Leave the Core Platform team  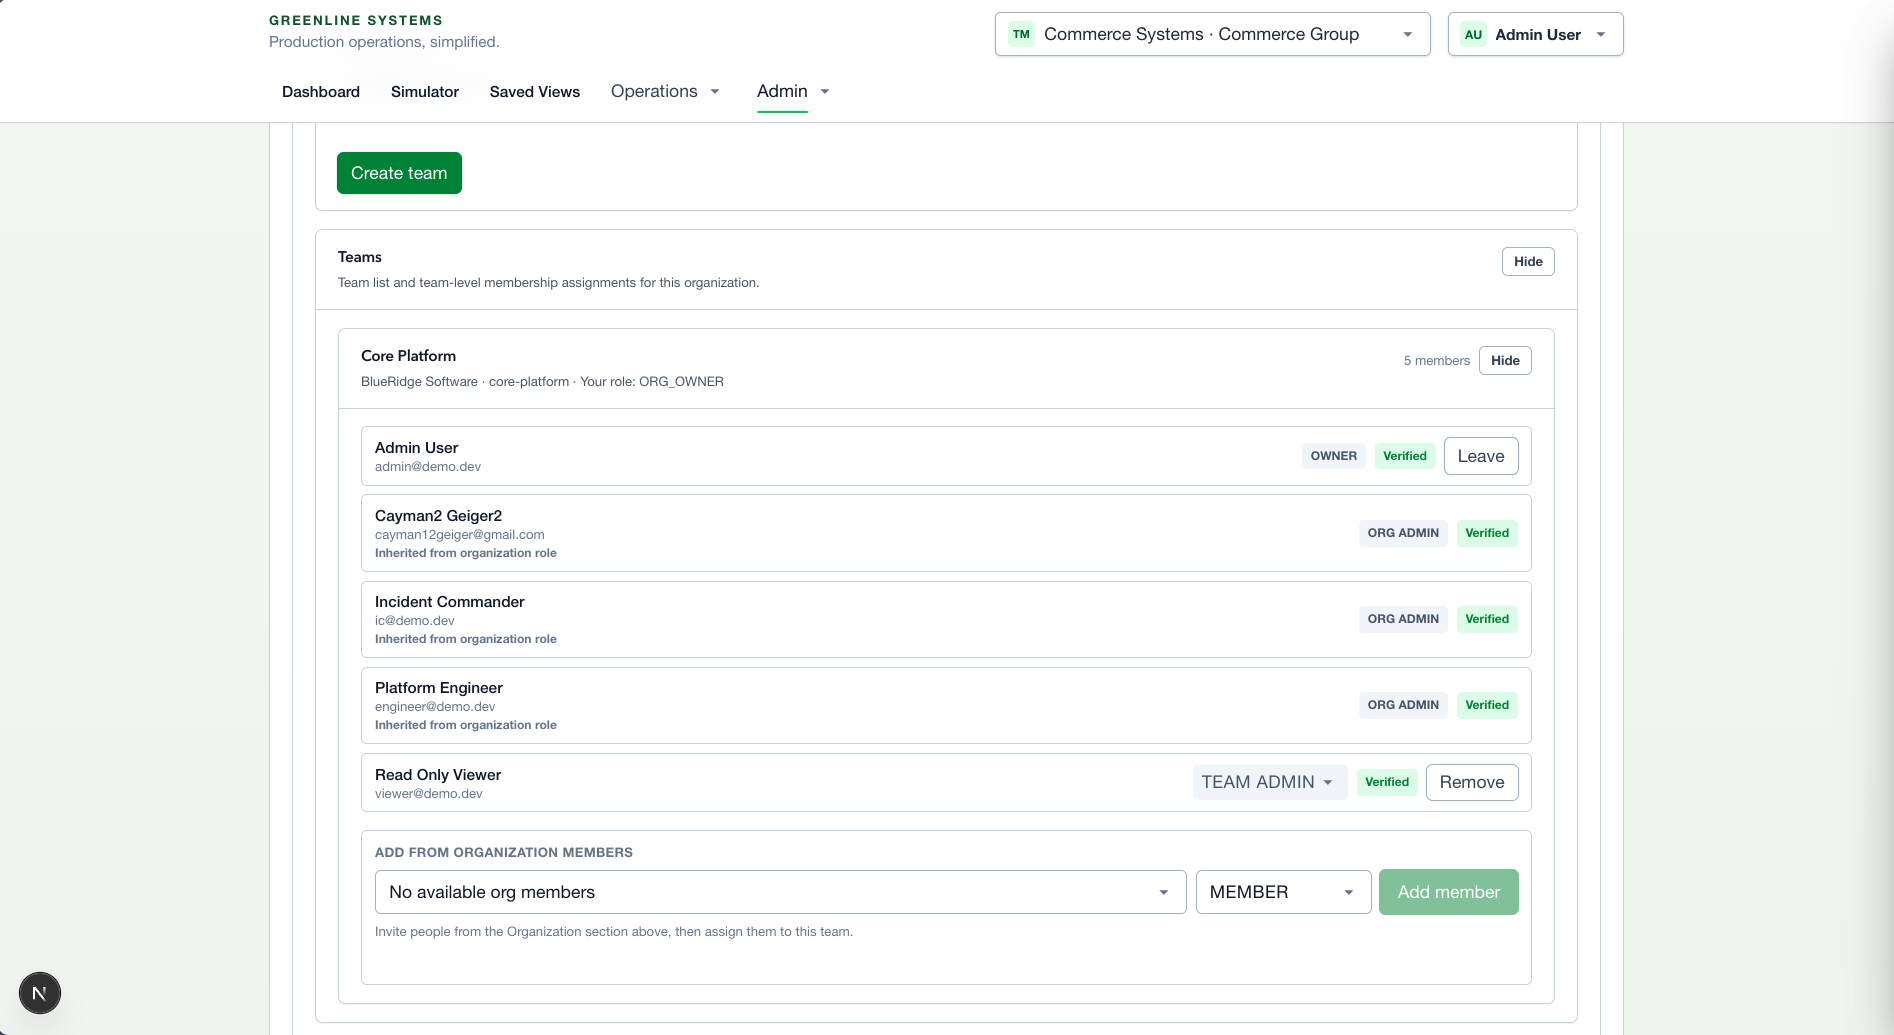pos(1480,456)
